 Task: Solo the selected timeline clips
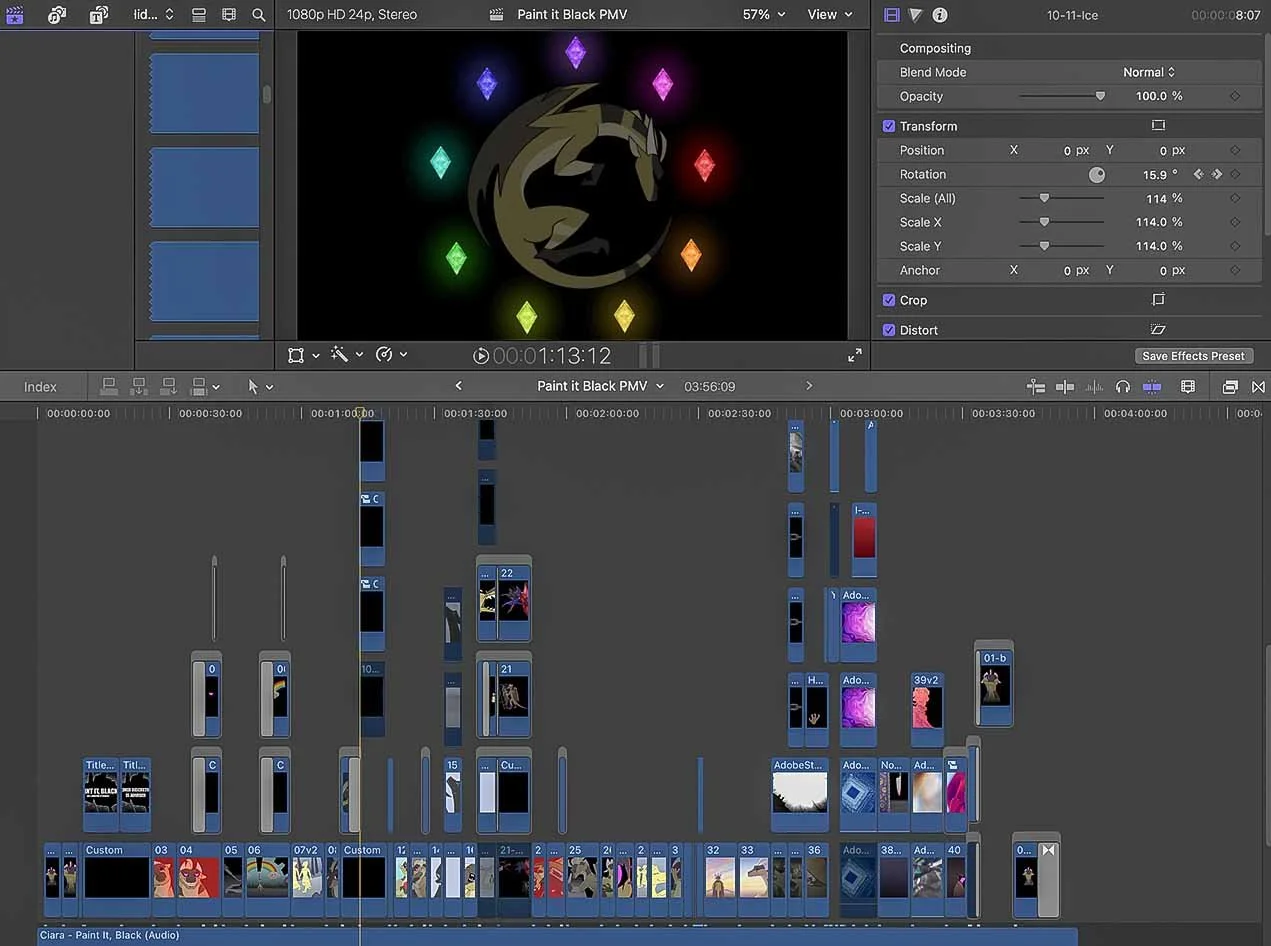click(x=1123, y=386)
